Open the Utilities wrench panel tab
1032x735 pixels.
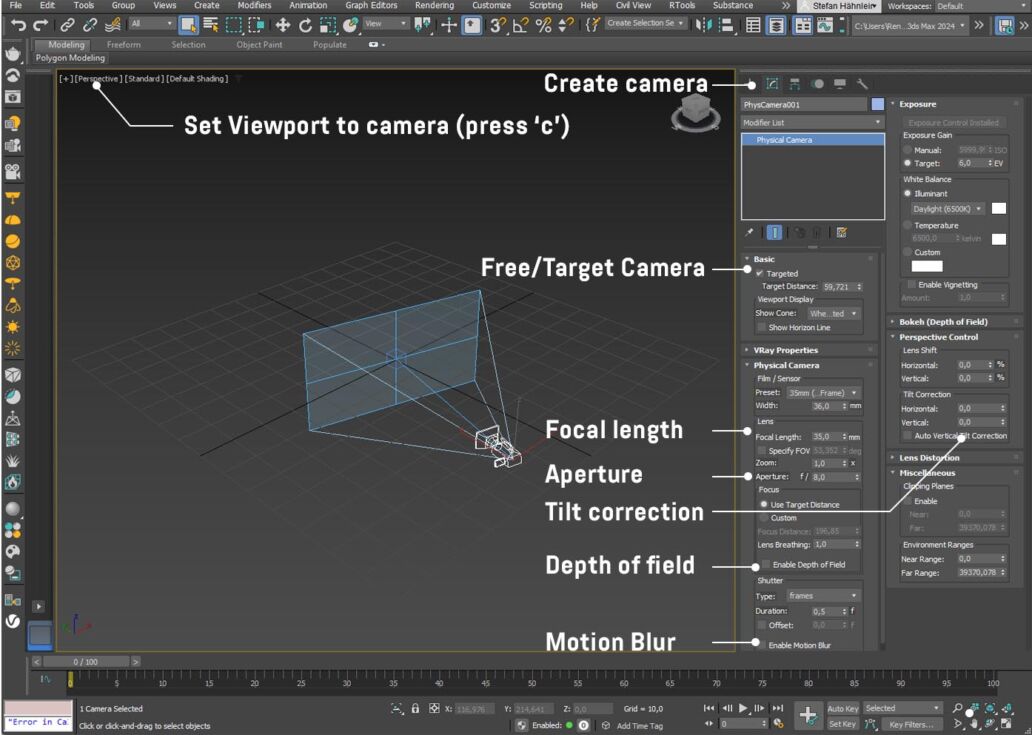click(862, 84)
